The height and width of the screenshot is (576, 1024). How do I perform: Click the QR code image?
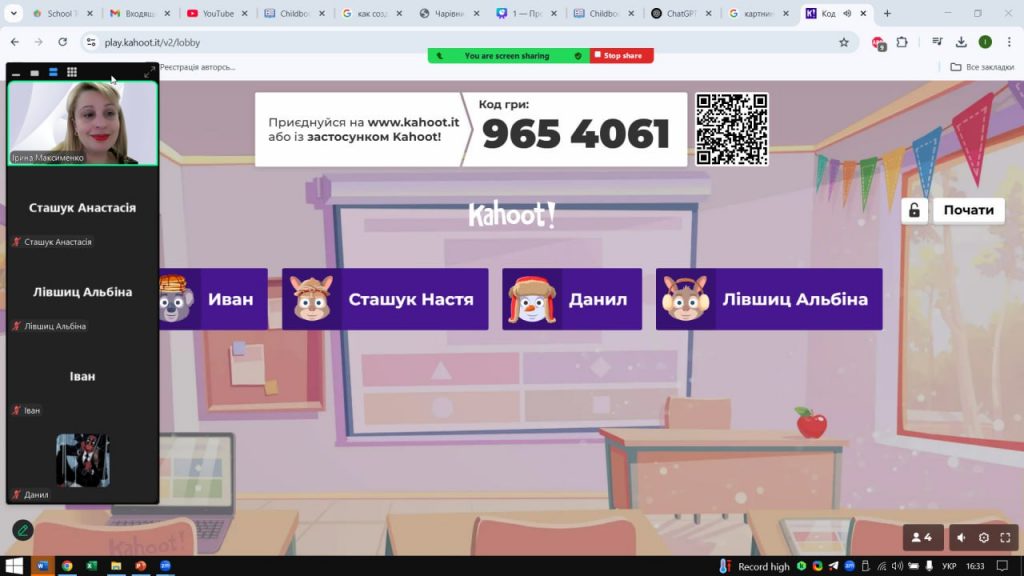coord(732,129)
